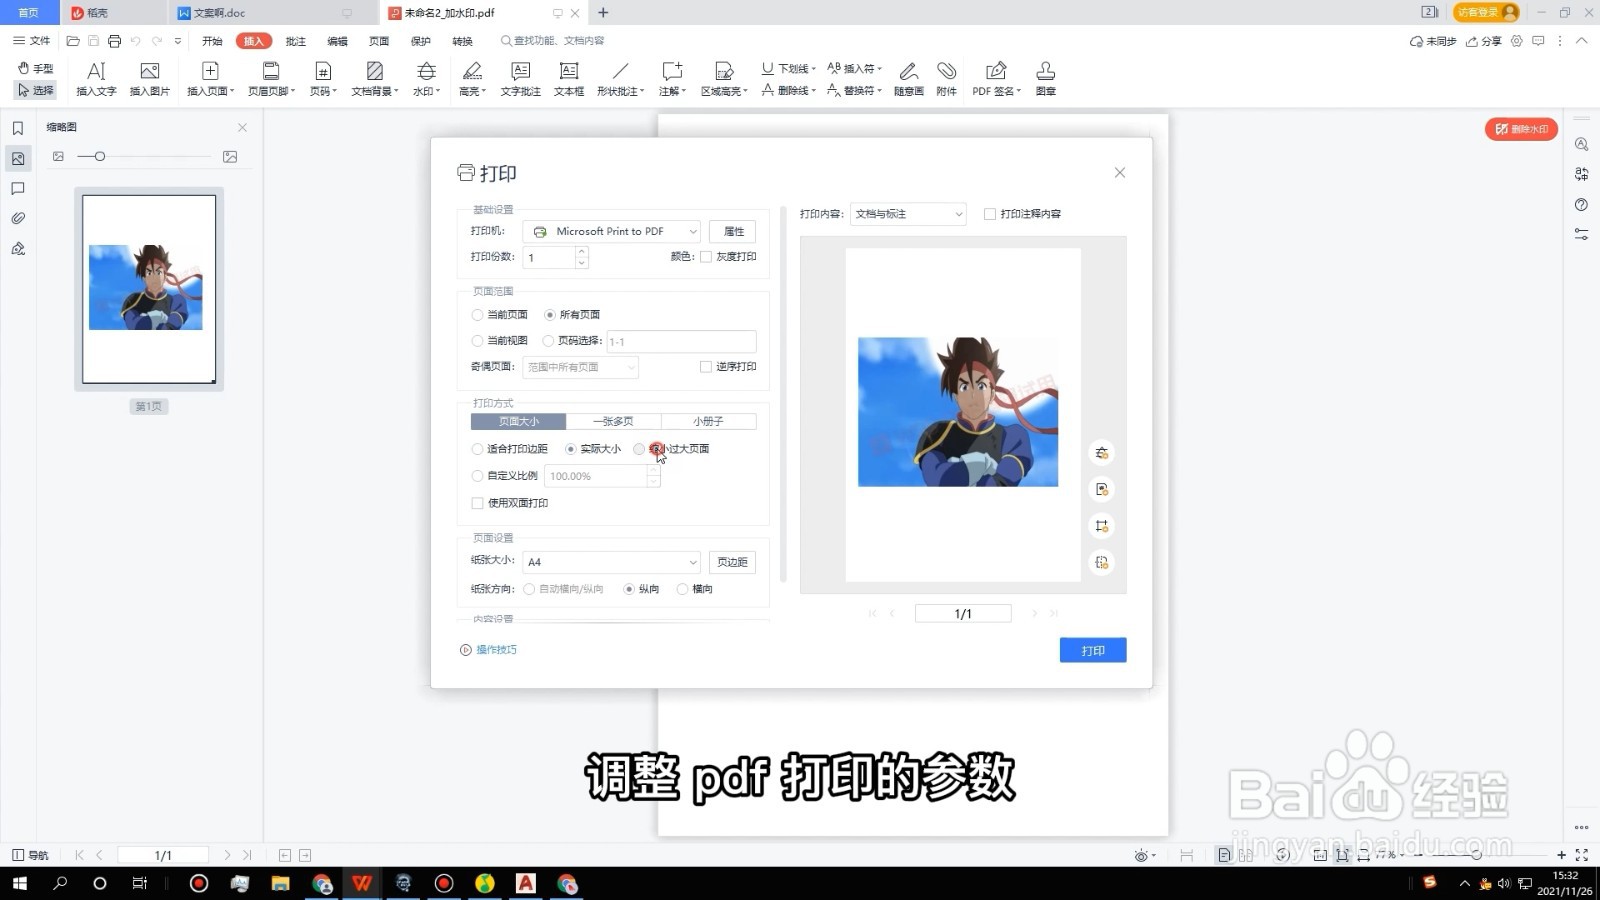Click the eye protection mode icon
The height and width of the screenshot is (900, 1600).
pyautogui.click(x=1142, y=855)
